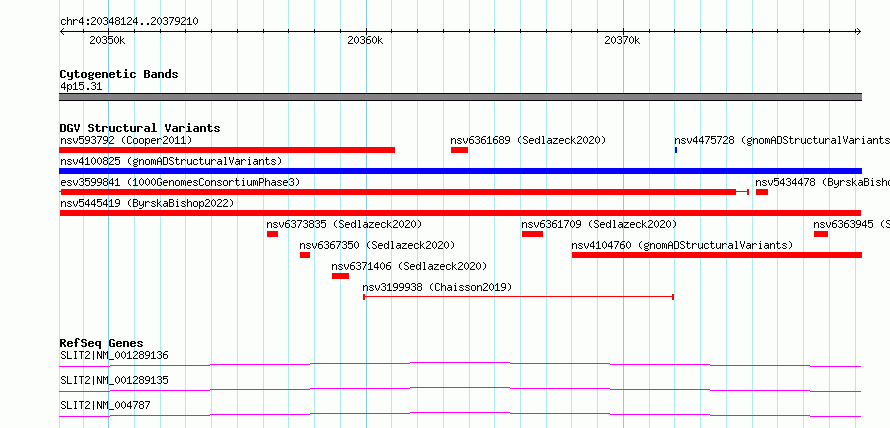Click the tiny blue marker under nsv4475728
890x428 pixels.
[x=676, y=150]
